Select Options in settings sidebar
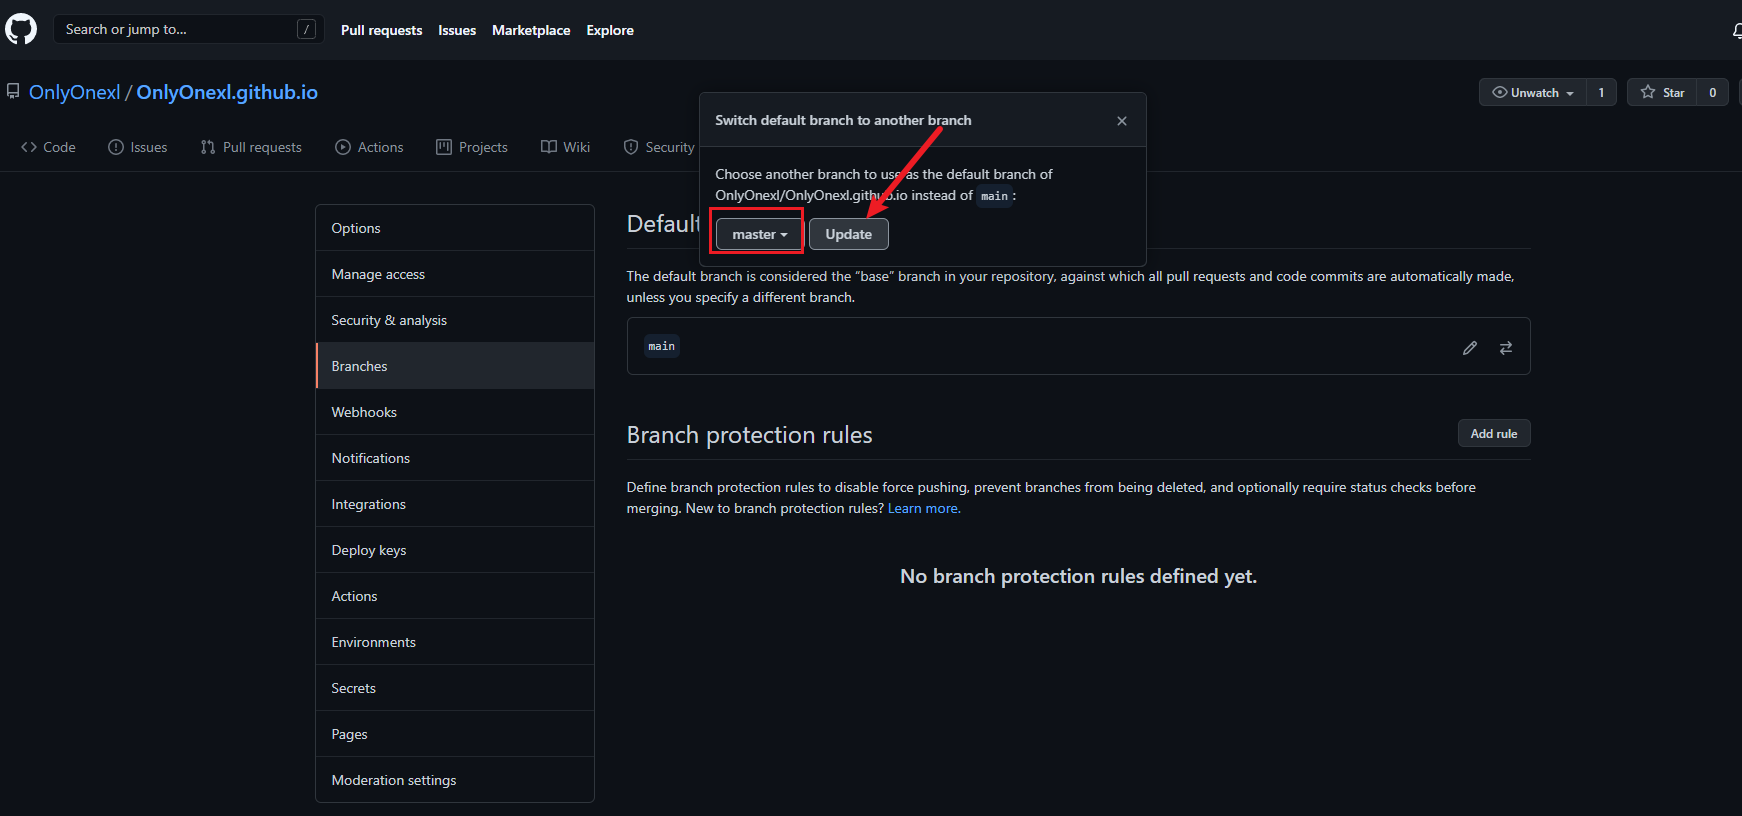The image size is (1742, 816). click(x=455, y=228)
